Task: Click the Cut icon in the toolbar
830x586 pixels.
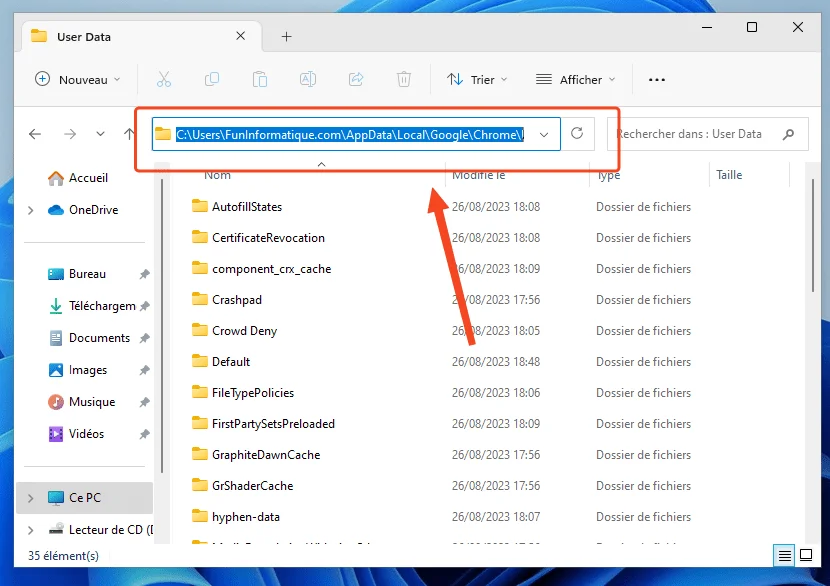Action: click(x=164, y=79)
